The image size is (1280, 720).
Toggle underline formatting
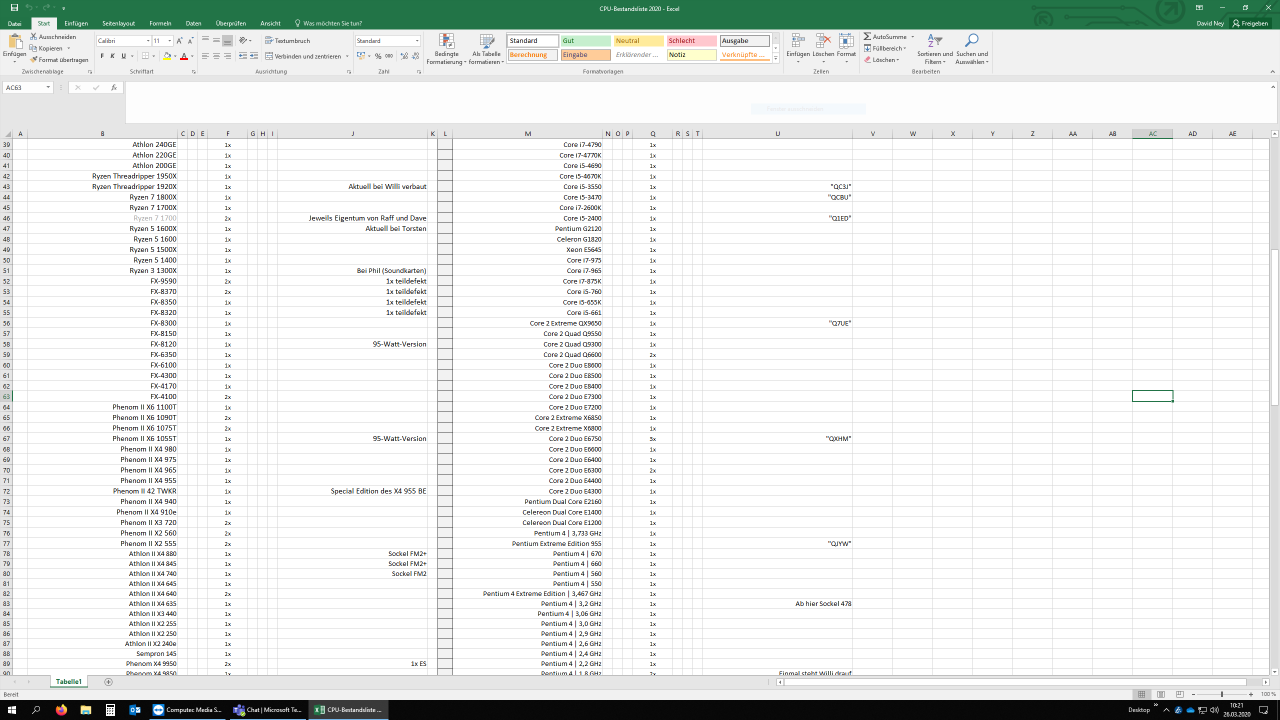click(x=123, y=56)
